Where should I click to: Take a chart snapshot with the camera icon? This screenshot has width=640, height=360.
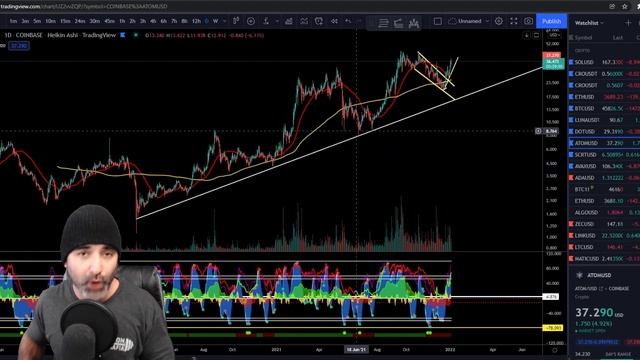pos(529,21)
